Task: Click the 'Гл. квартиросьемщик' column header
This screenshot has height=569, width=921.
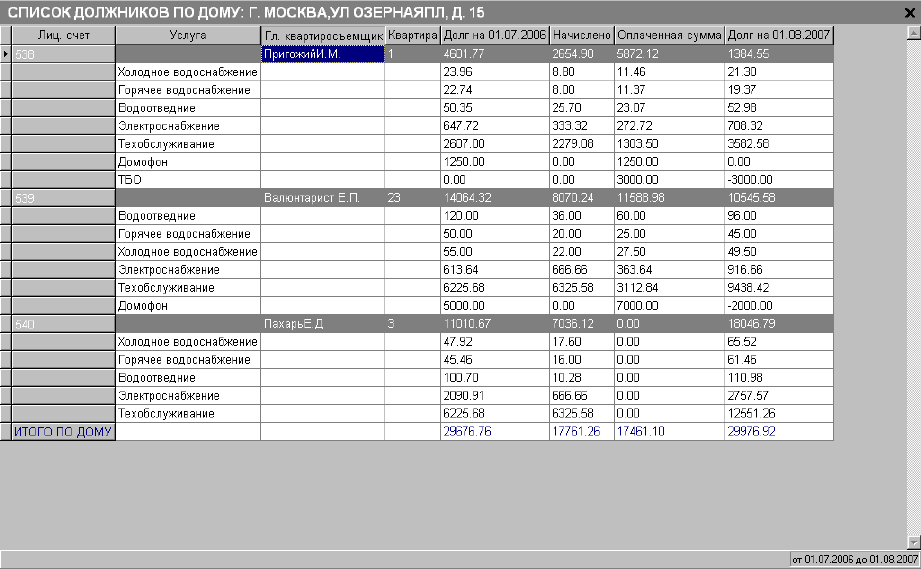Action: point(323,35)
